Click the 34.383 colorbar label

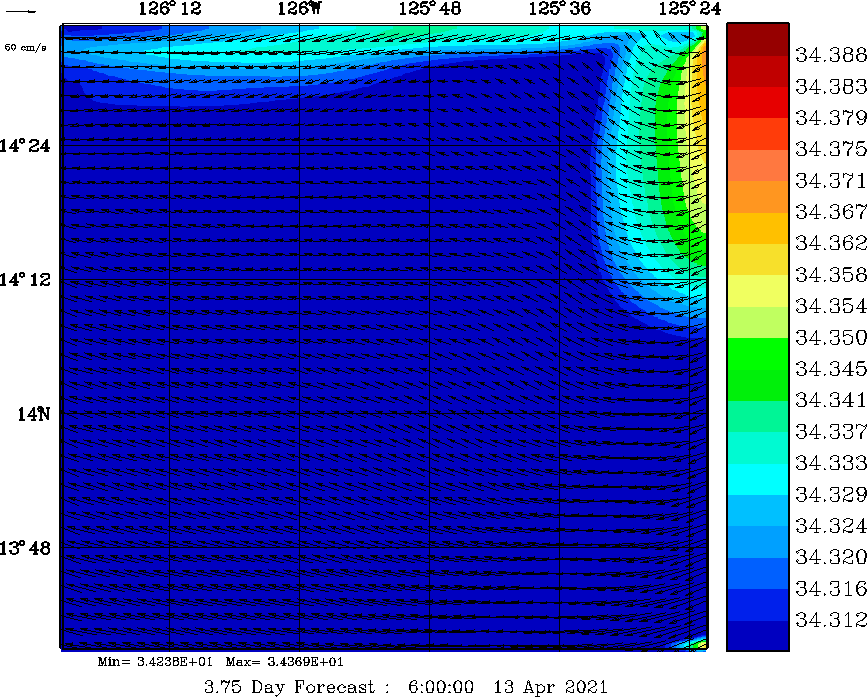[831, 86]
